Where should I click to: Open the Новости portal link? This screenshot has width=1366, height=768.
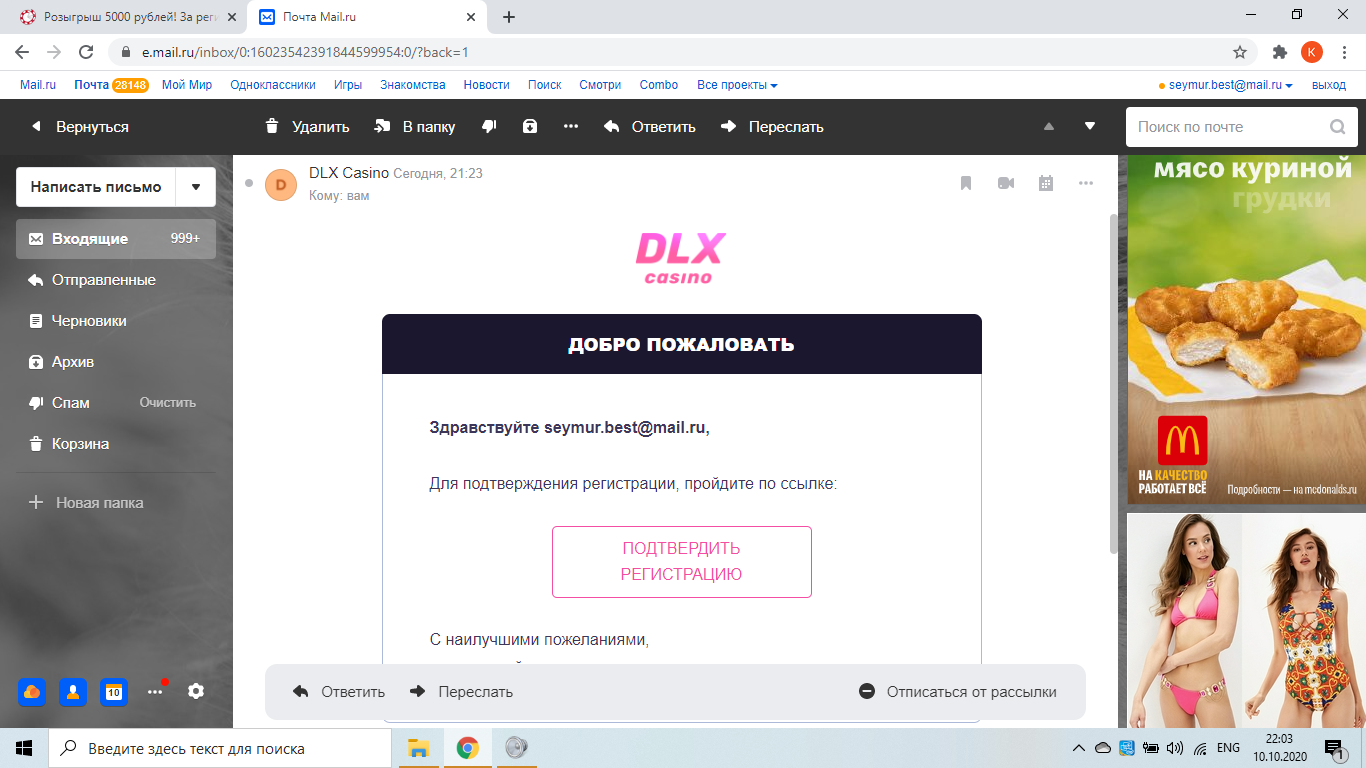point(487,85)
